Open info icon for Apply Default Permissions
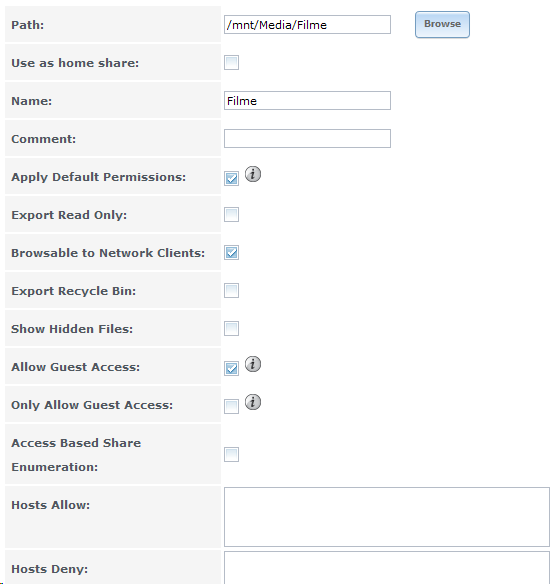Screen dimensions: 553x584 pos(253,174)
